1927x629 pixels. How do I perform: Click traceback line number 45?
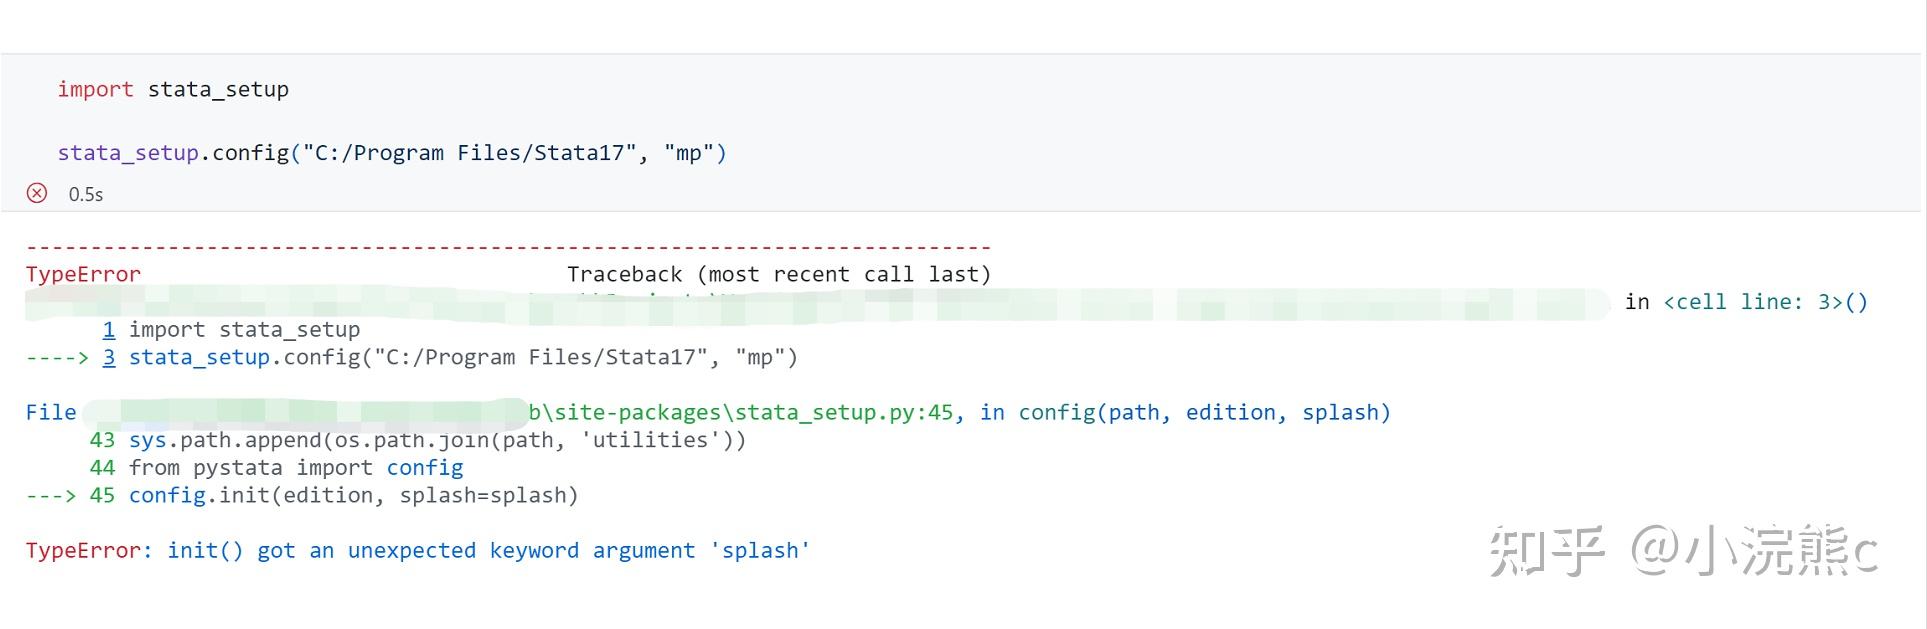(102, 496)
